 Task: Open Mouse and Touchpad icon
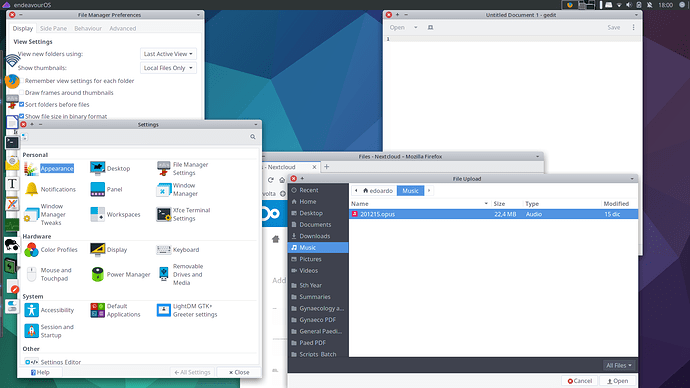[x=31, y=275]
